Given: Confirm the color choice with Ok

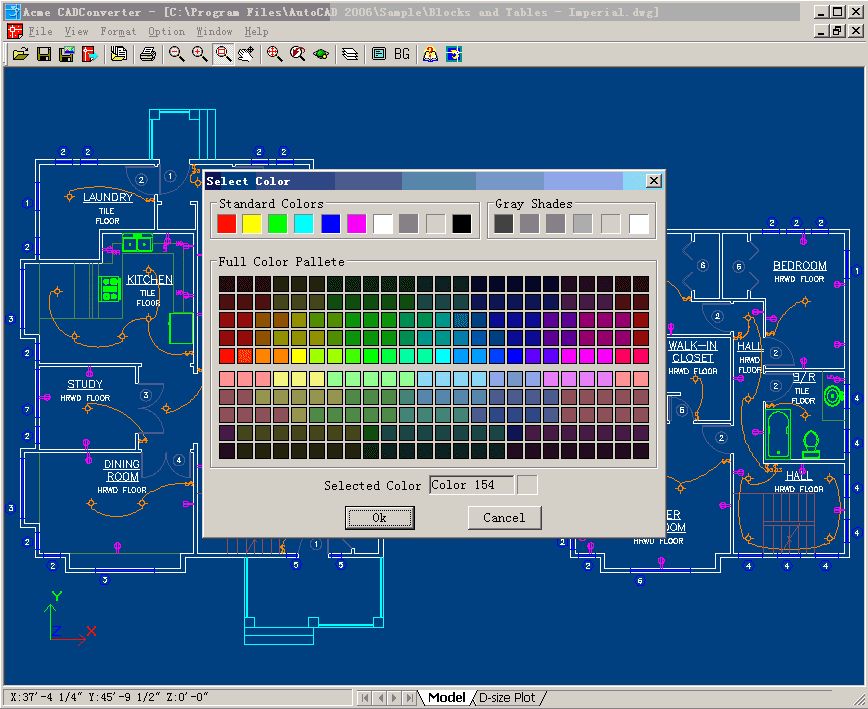Looking at the screenshot, I should tap(380, 518).
